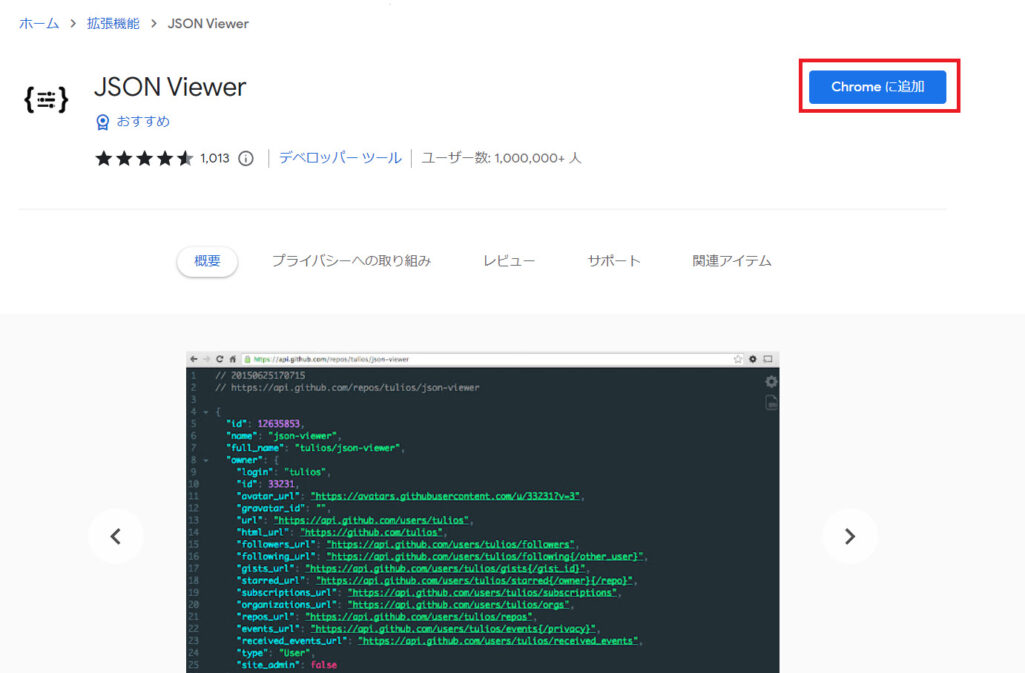
Task: Click the "site_admin" false value
Action: coord(324,665)
